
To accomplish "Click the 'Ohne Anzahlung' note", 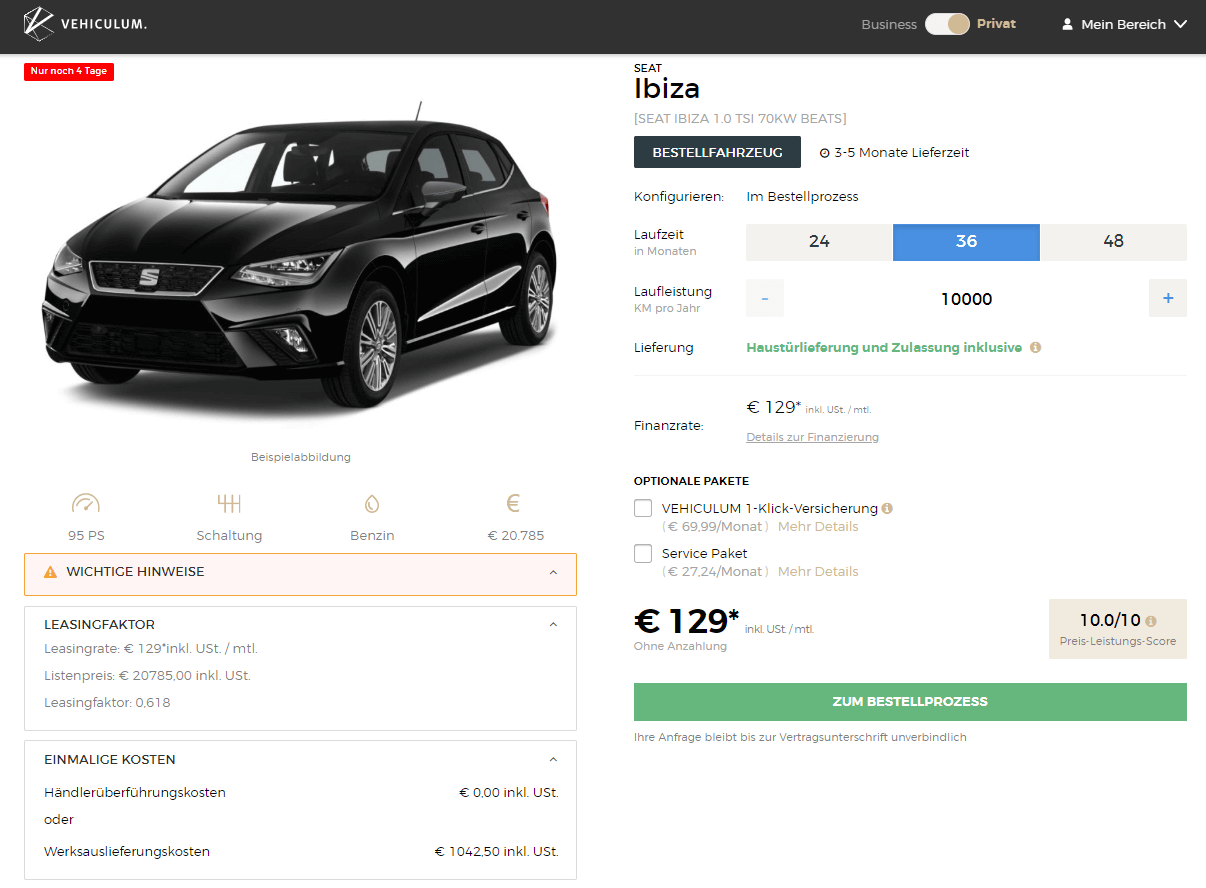I will coord(680,646).
